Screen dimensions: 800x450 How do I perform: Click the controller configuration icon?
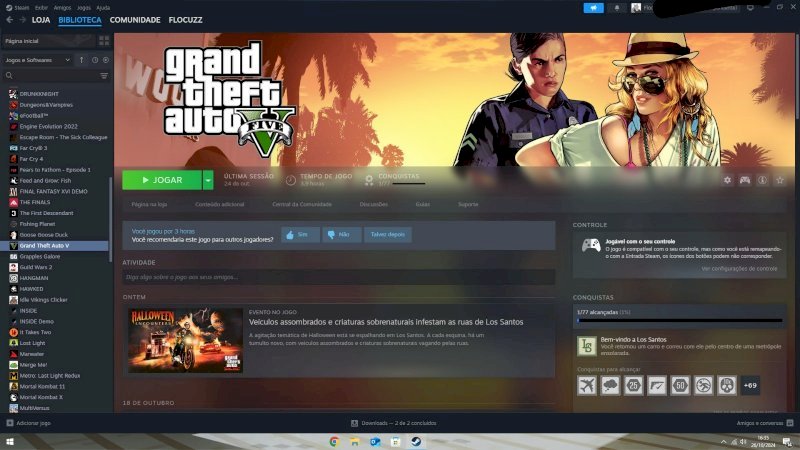[745, 180]
